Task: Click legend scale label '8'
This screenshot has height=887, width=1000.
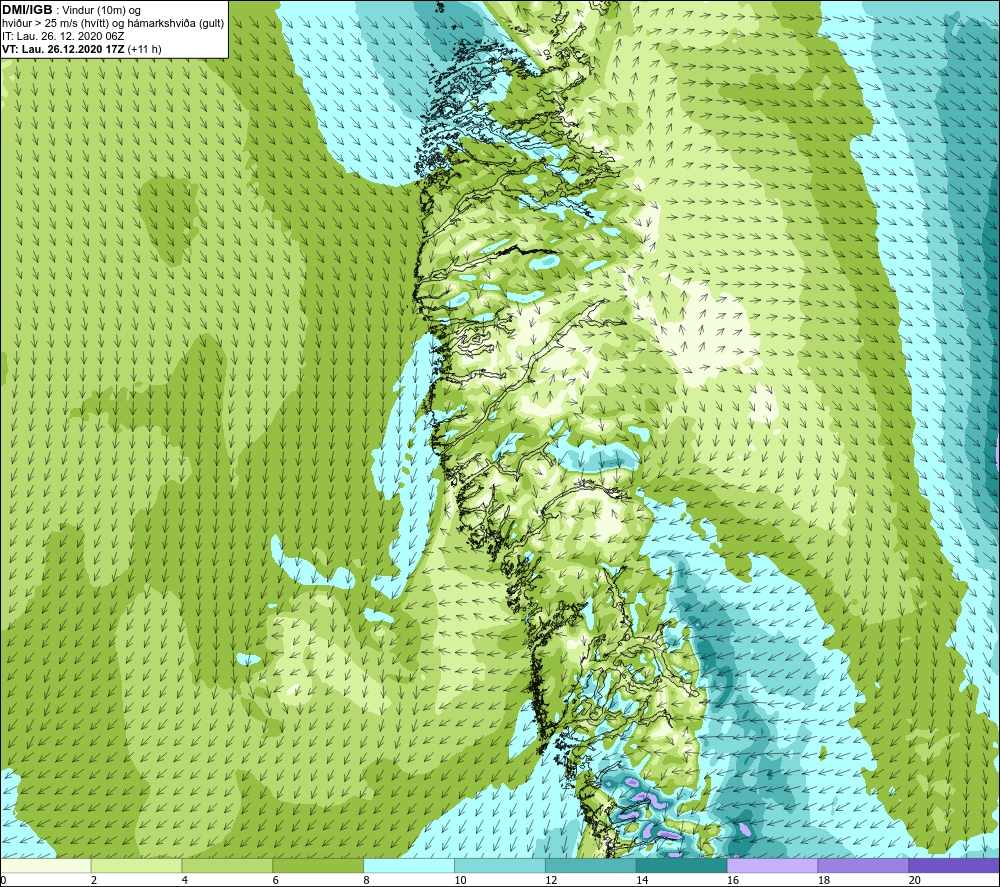Action: pyautogui.click(x=367, y=880)
